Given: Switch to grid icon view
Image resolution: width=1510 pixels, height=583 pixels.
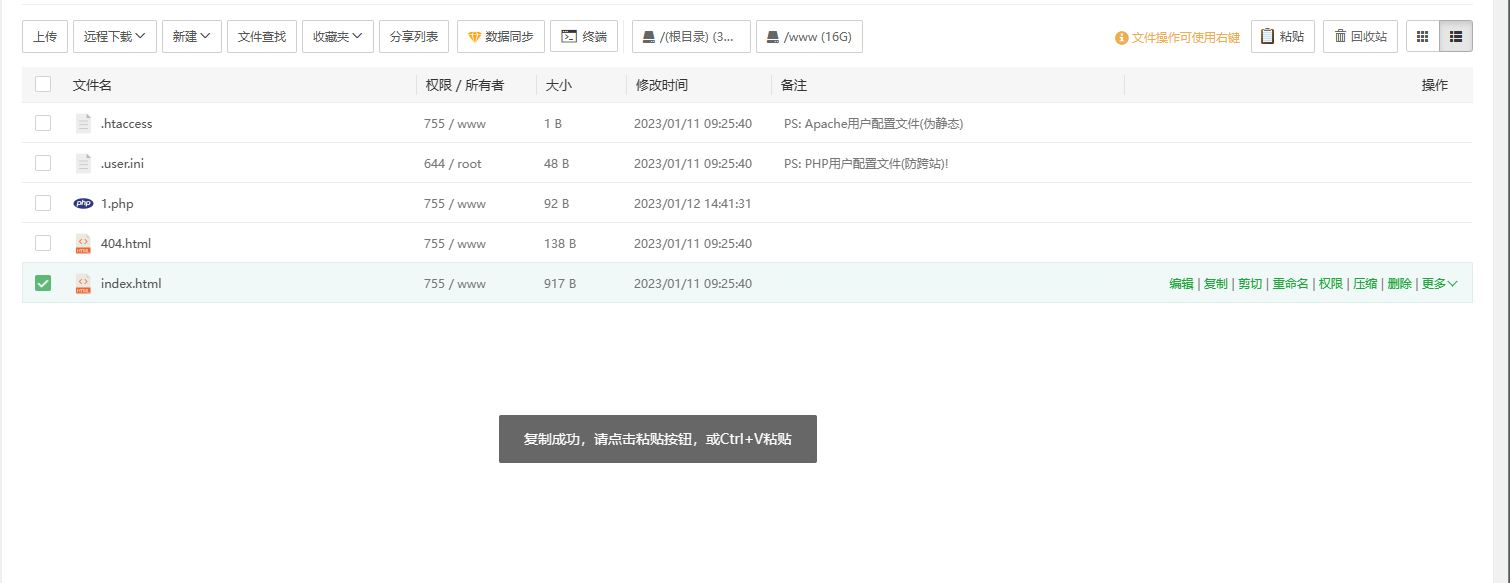Looking at the screenshot, I should (1423, 36).
